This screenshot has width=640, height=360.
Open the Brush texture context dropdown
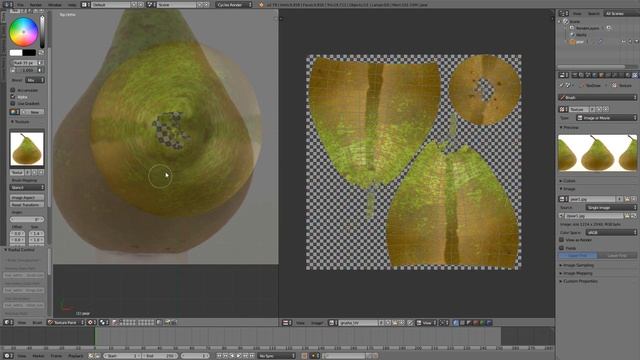(597, 98)
